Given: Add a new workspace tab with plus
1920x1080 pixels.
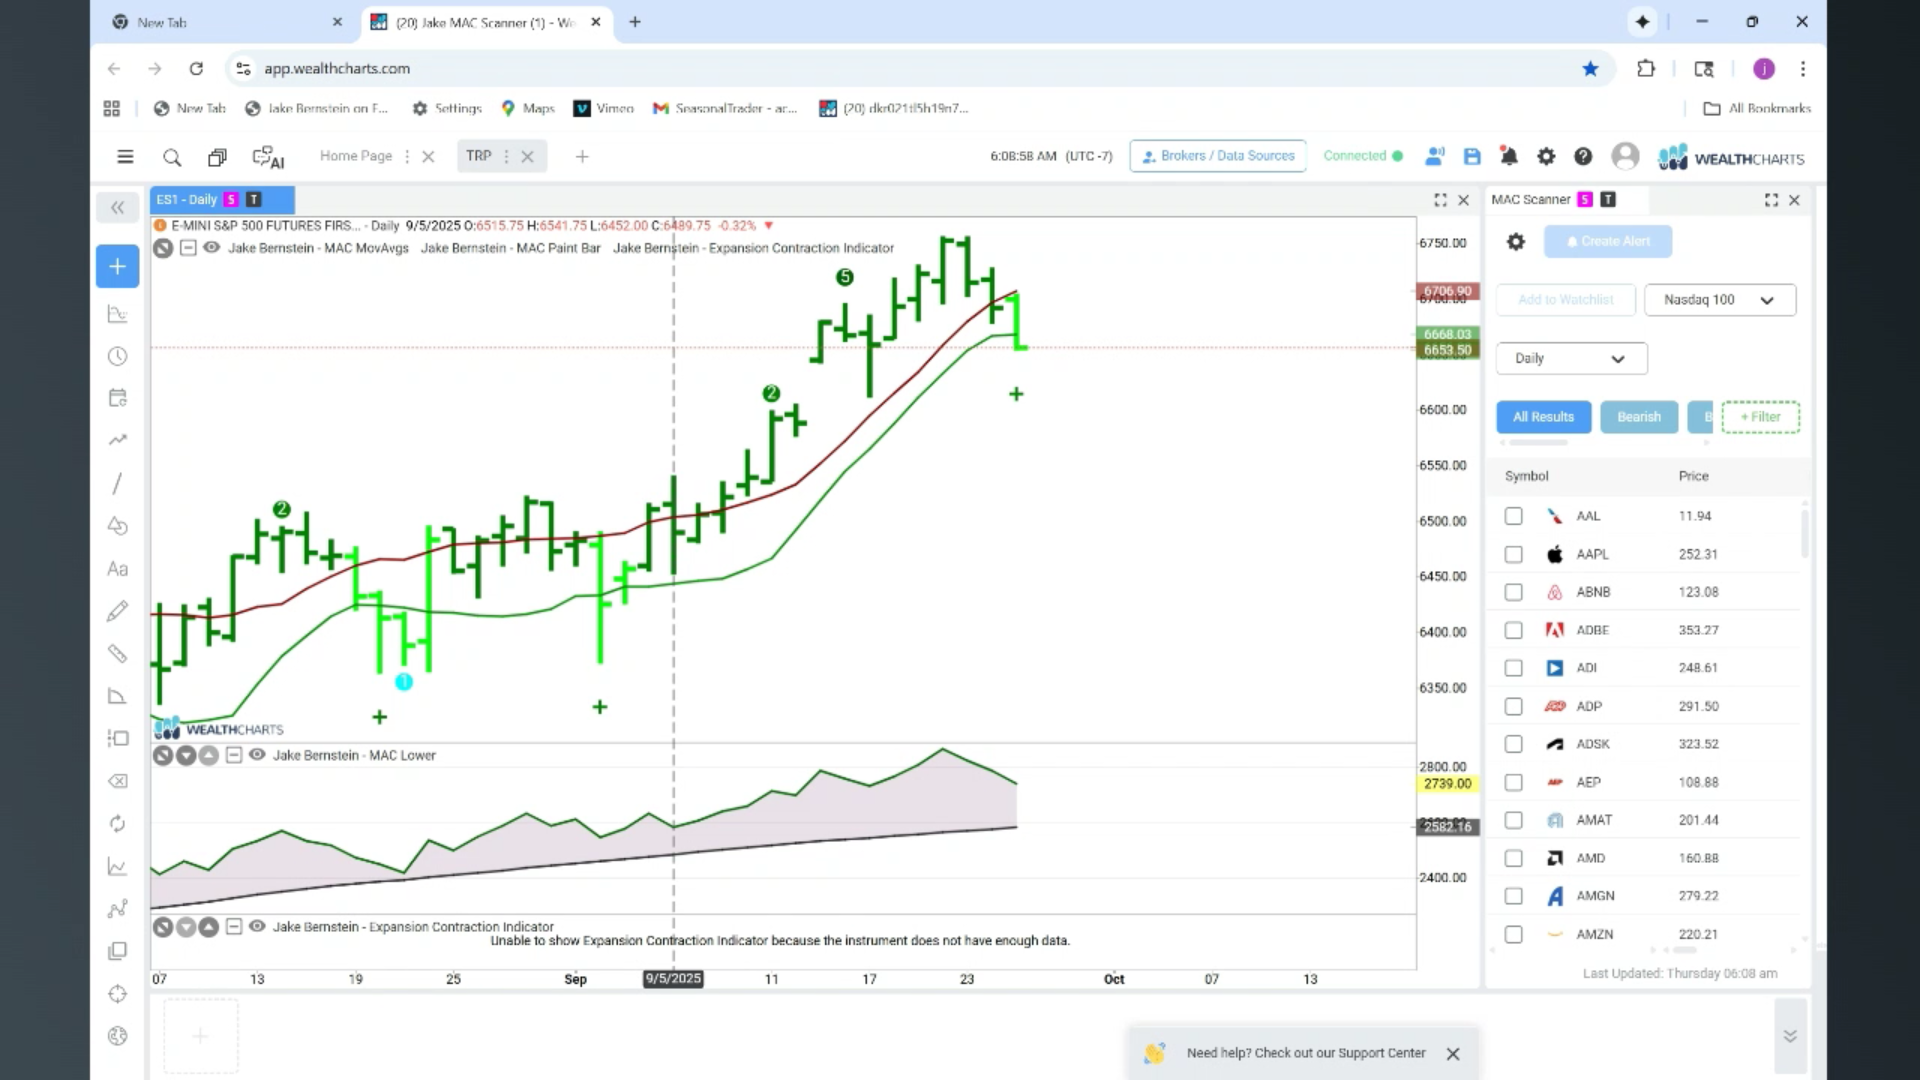Looking at the screenshot, I should point(582,156).
